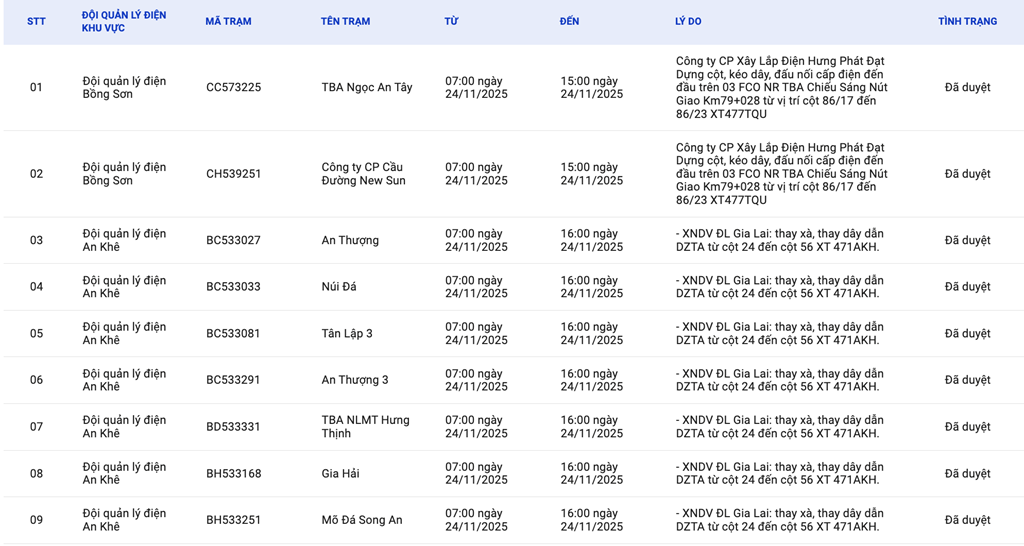This screenshot has width=1024, height=546.
Task: Select the TÊN TRẠM column header
Action: coord(345,21)
